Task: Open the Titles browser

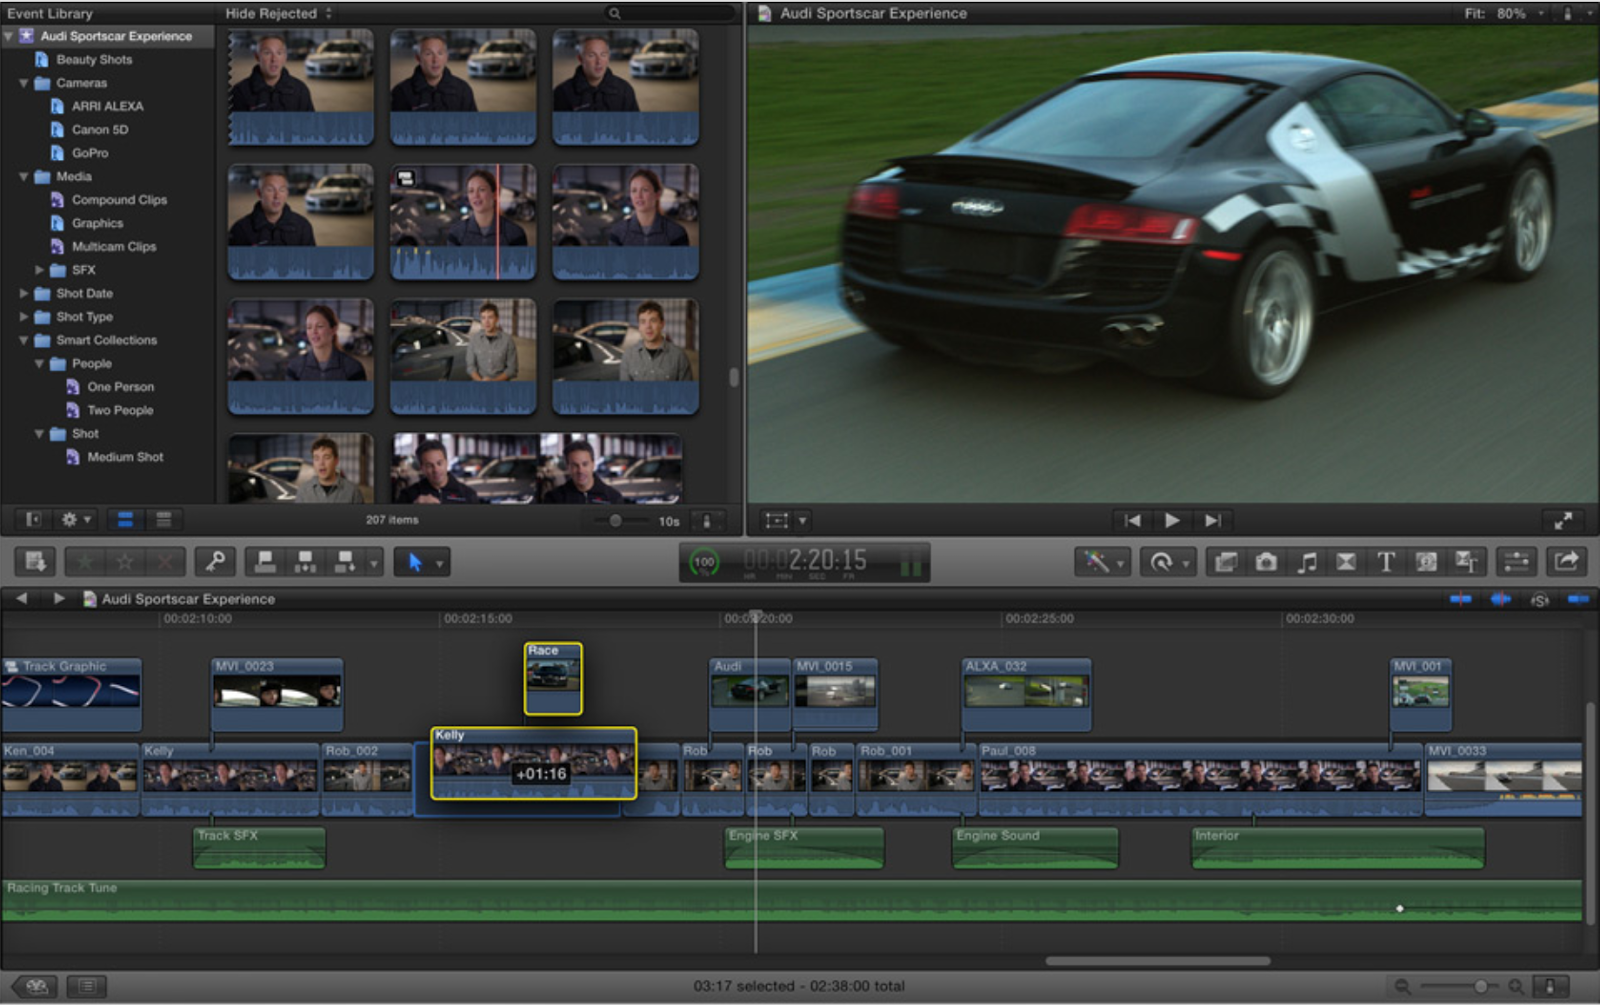Action: pos(1386,561)
